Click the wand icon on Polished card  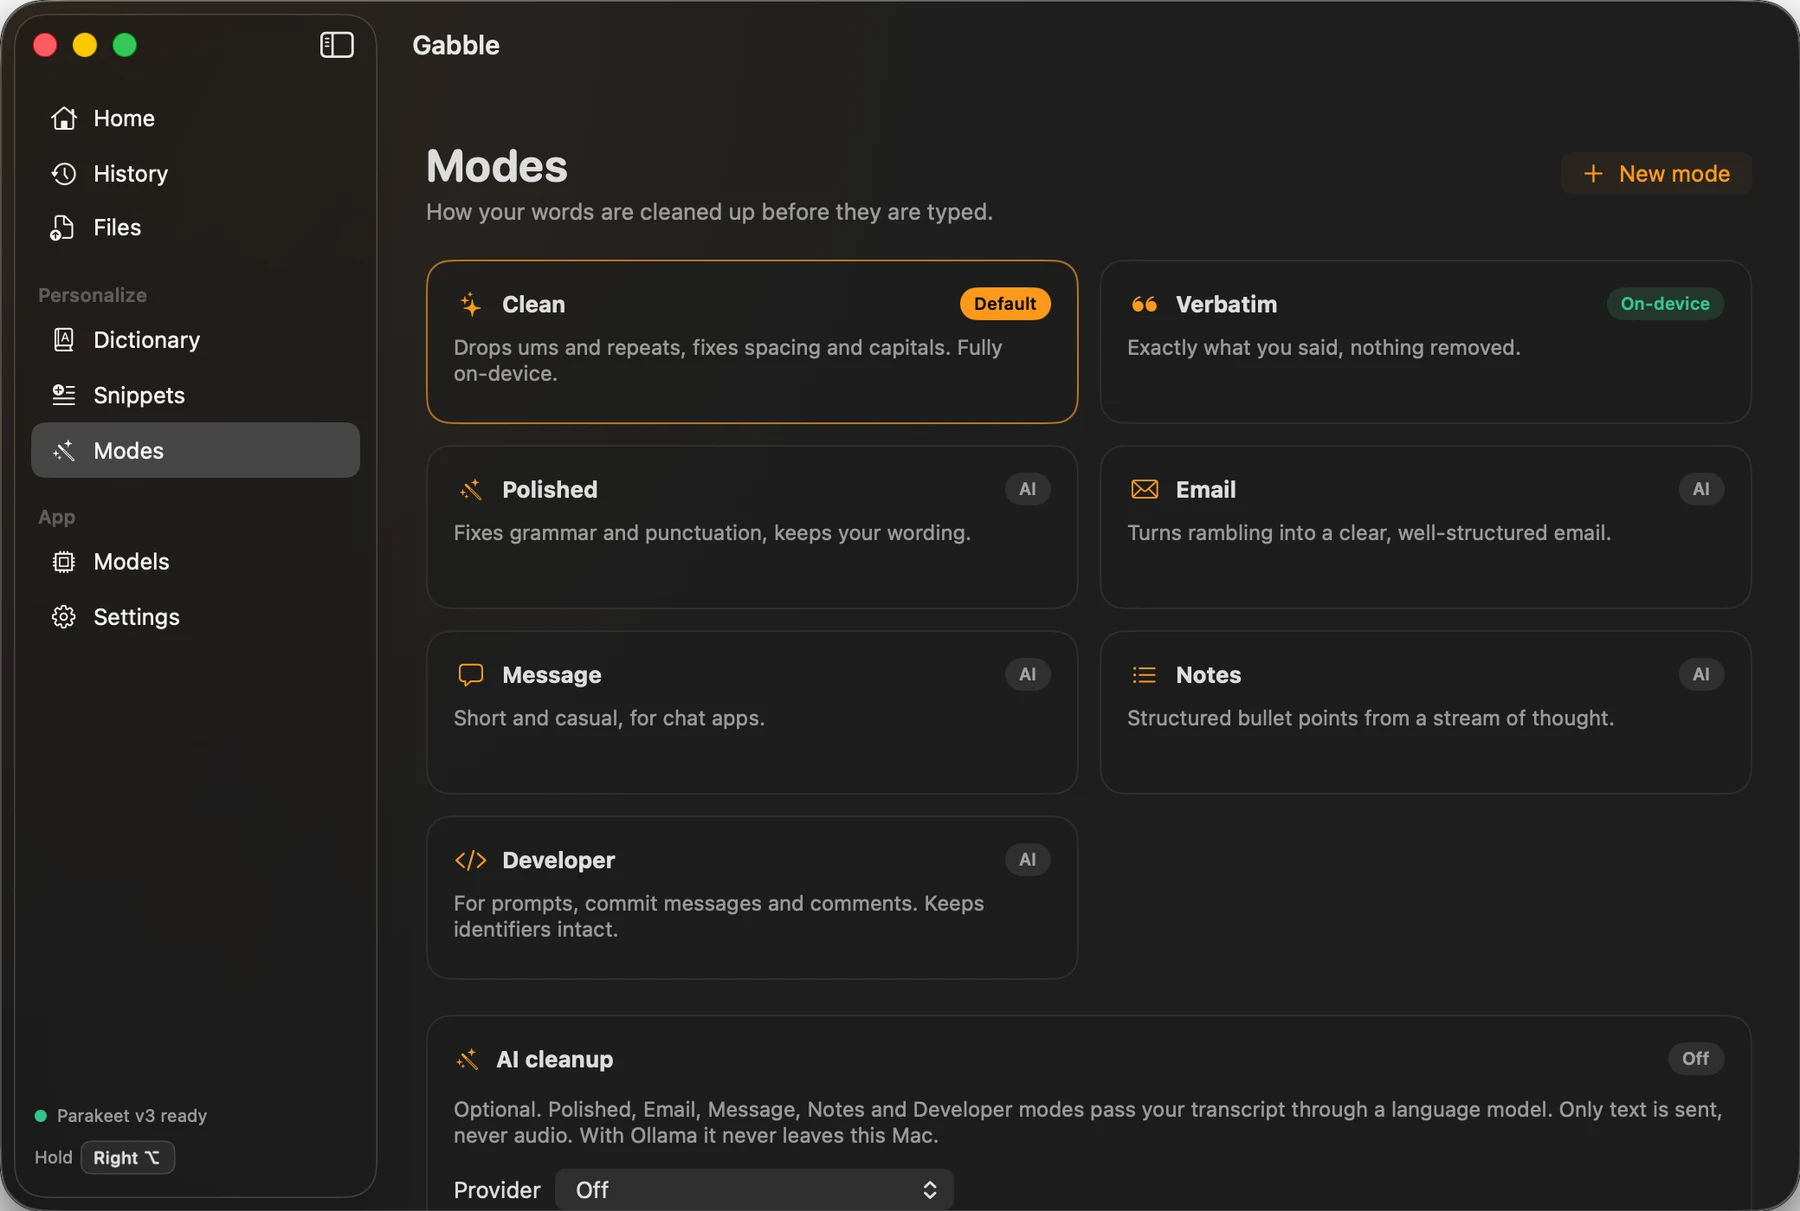point(470,489)
